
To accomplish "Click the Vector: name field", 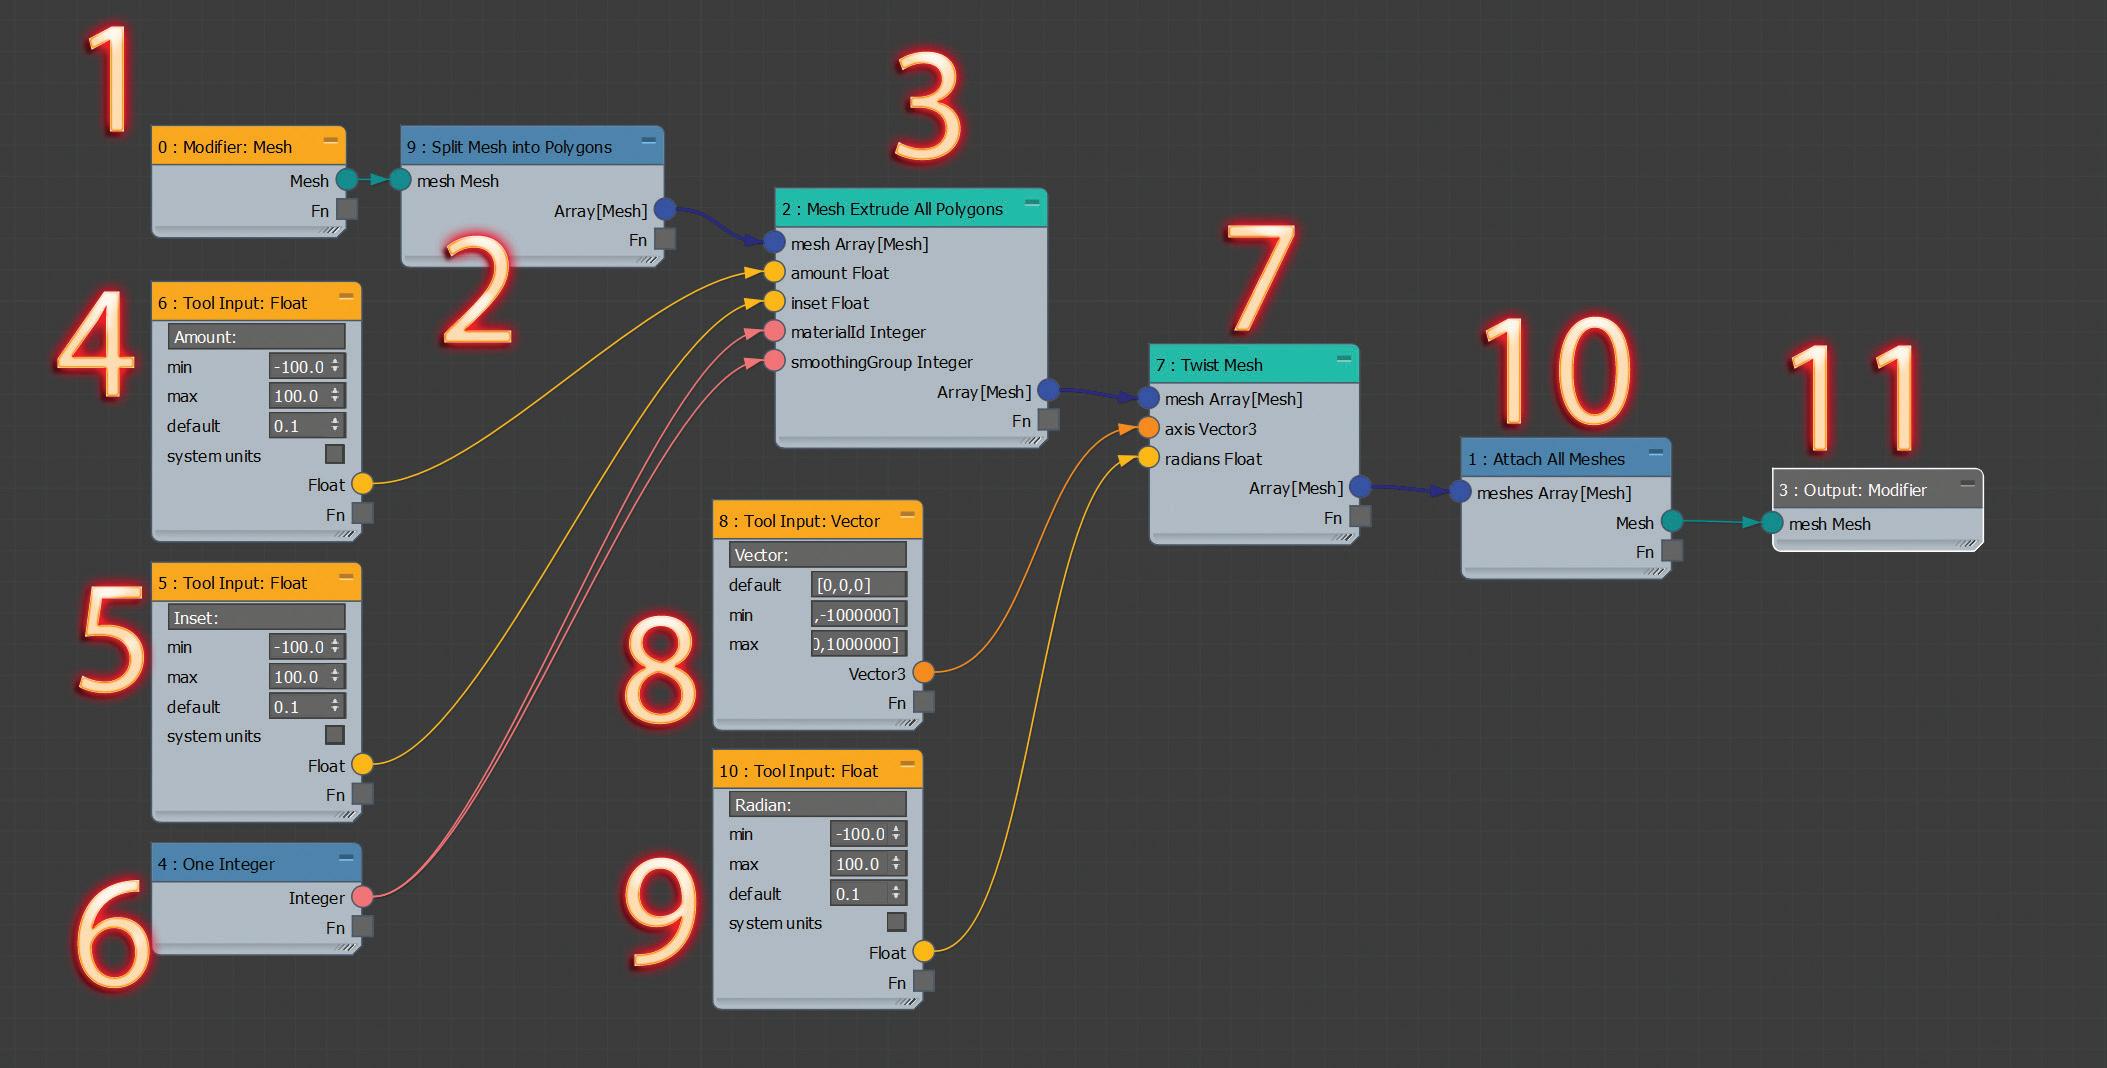I will pos(817,554).
